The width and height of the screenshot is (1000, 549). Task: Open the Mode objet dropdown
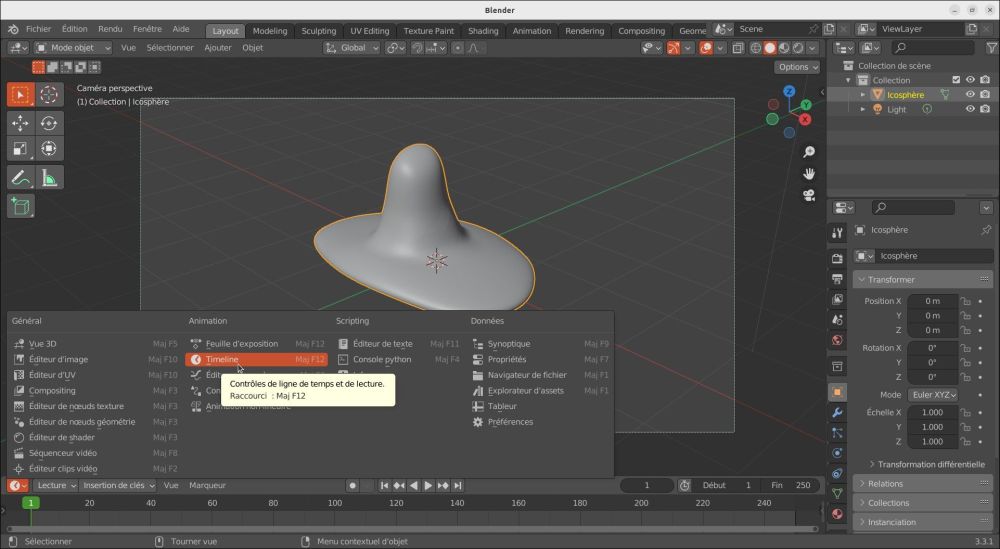click(x=74, y=47)
